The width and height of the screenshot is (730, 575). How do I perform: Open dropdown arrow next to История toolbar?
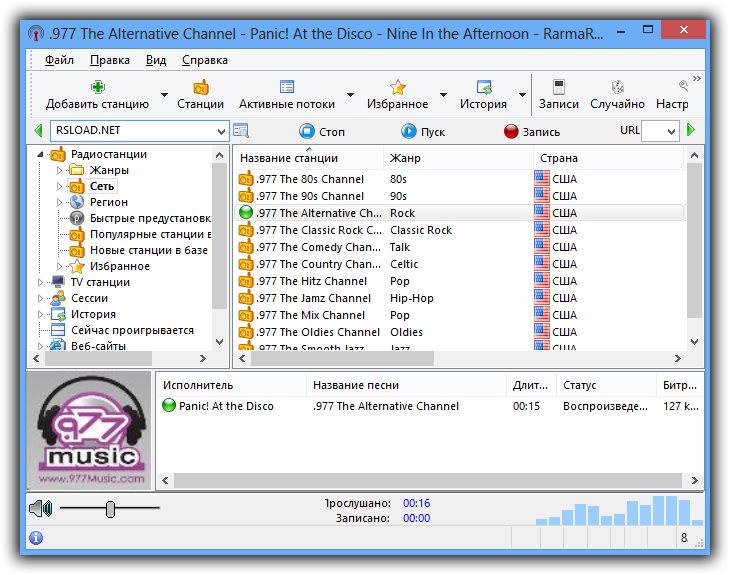522,95
